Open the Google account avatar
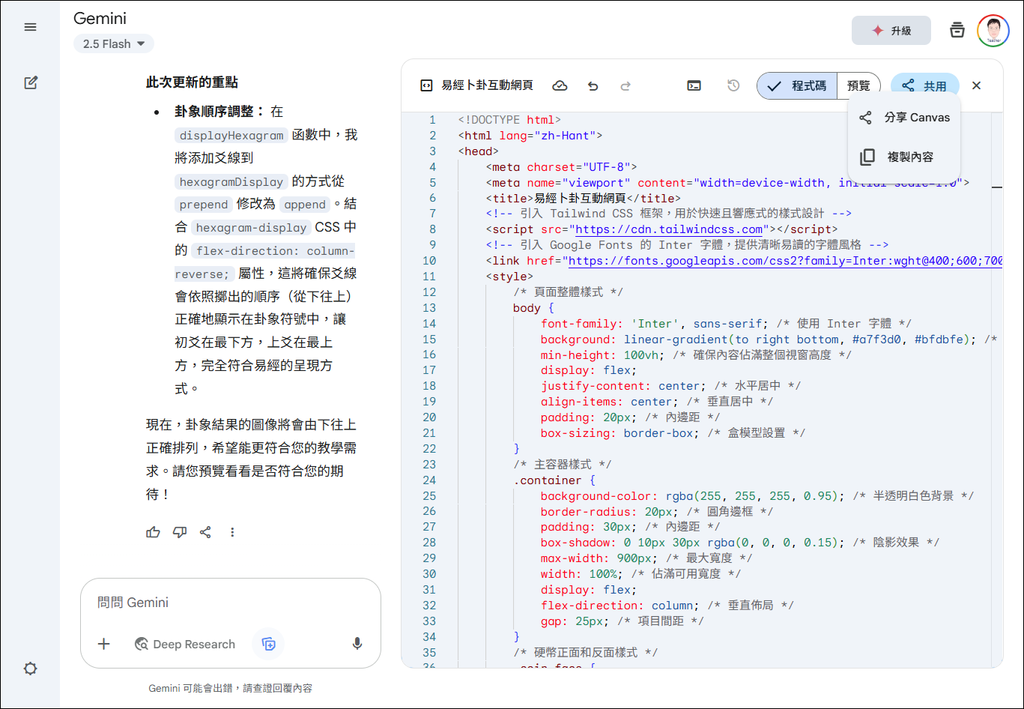1024x709 pixels. coord(993,30)
